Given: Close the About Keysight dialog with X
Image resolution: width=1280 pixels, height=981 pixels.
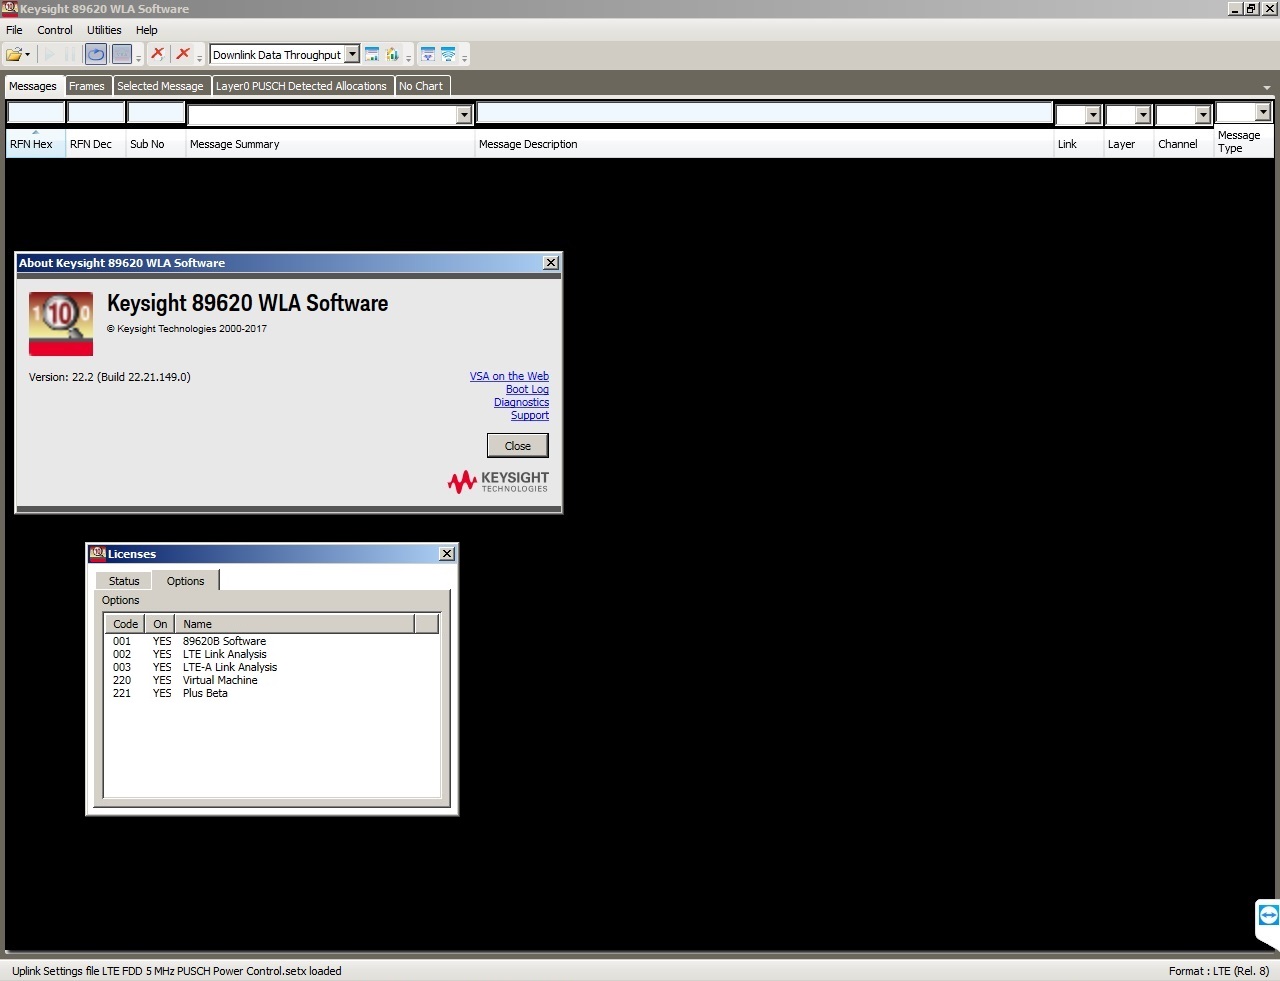Looking at the screenshot, I should (551, 263).
